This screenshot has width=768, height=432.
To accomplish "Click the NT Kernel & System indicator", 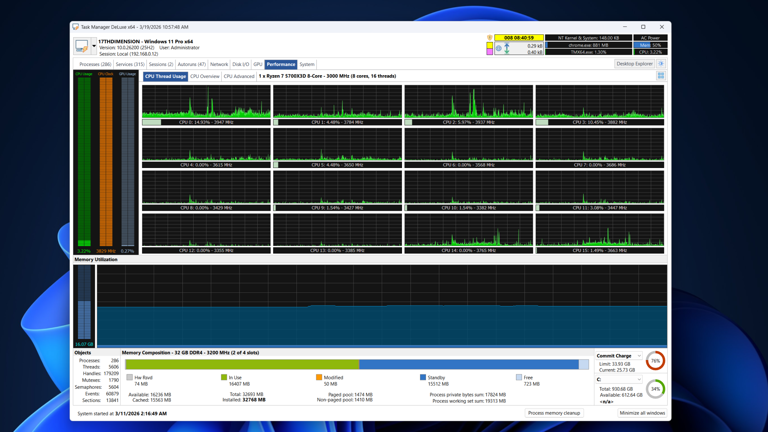I will pos(588,38).
